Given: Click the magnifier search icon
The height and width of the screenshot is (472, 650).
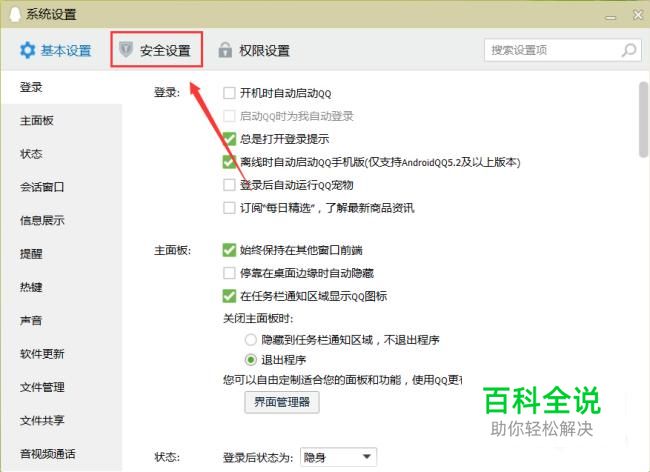Looking at the screenshot, I should (629, 50).
